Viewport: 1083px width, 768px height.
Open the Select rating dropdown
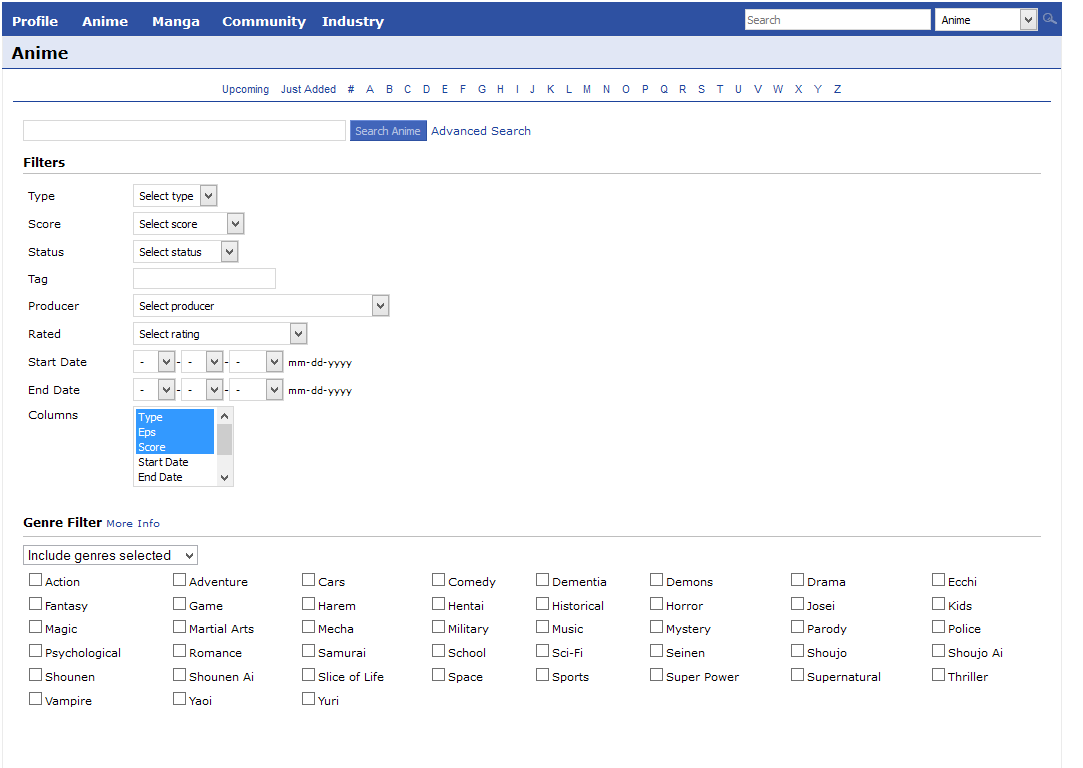click(x=220, y=334)
